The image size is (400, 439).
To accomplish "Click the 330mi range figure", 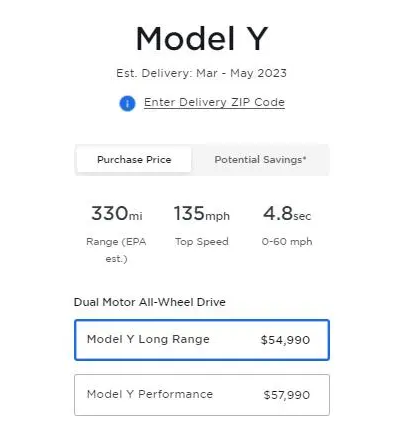I will pos(117,213).
